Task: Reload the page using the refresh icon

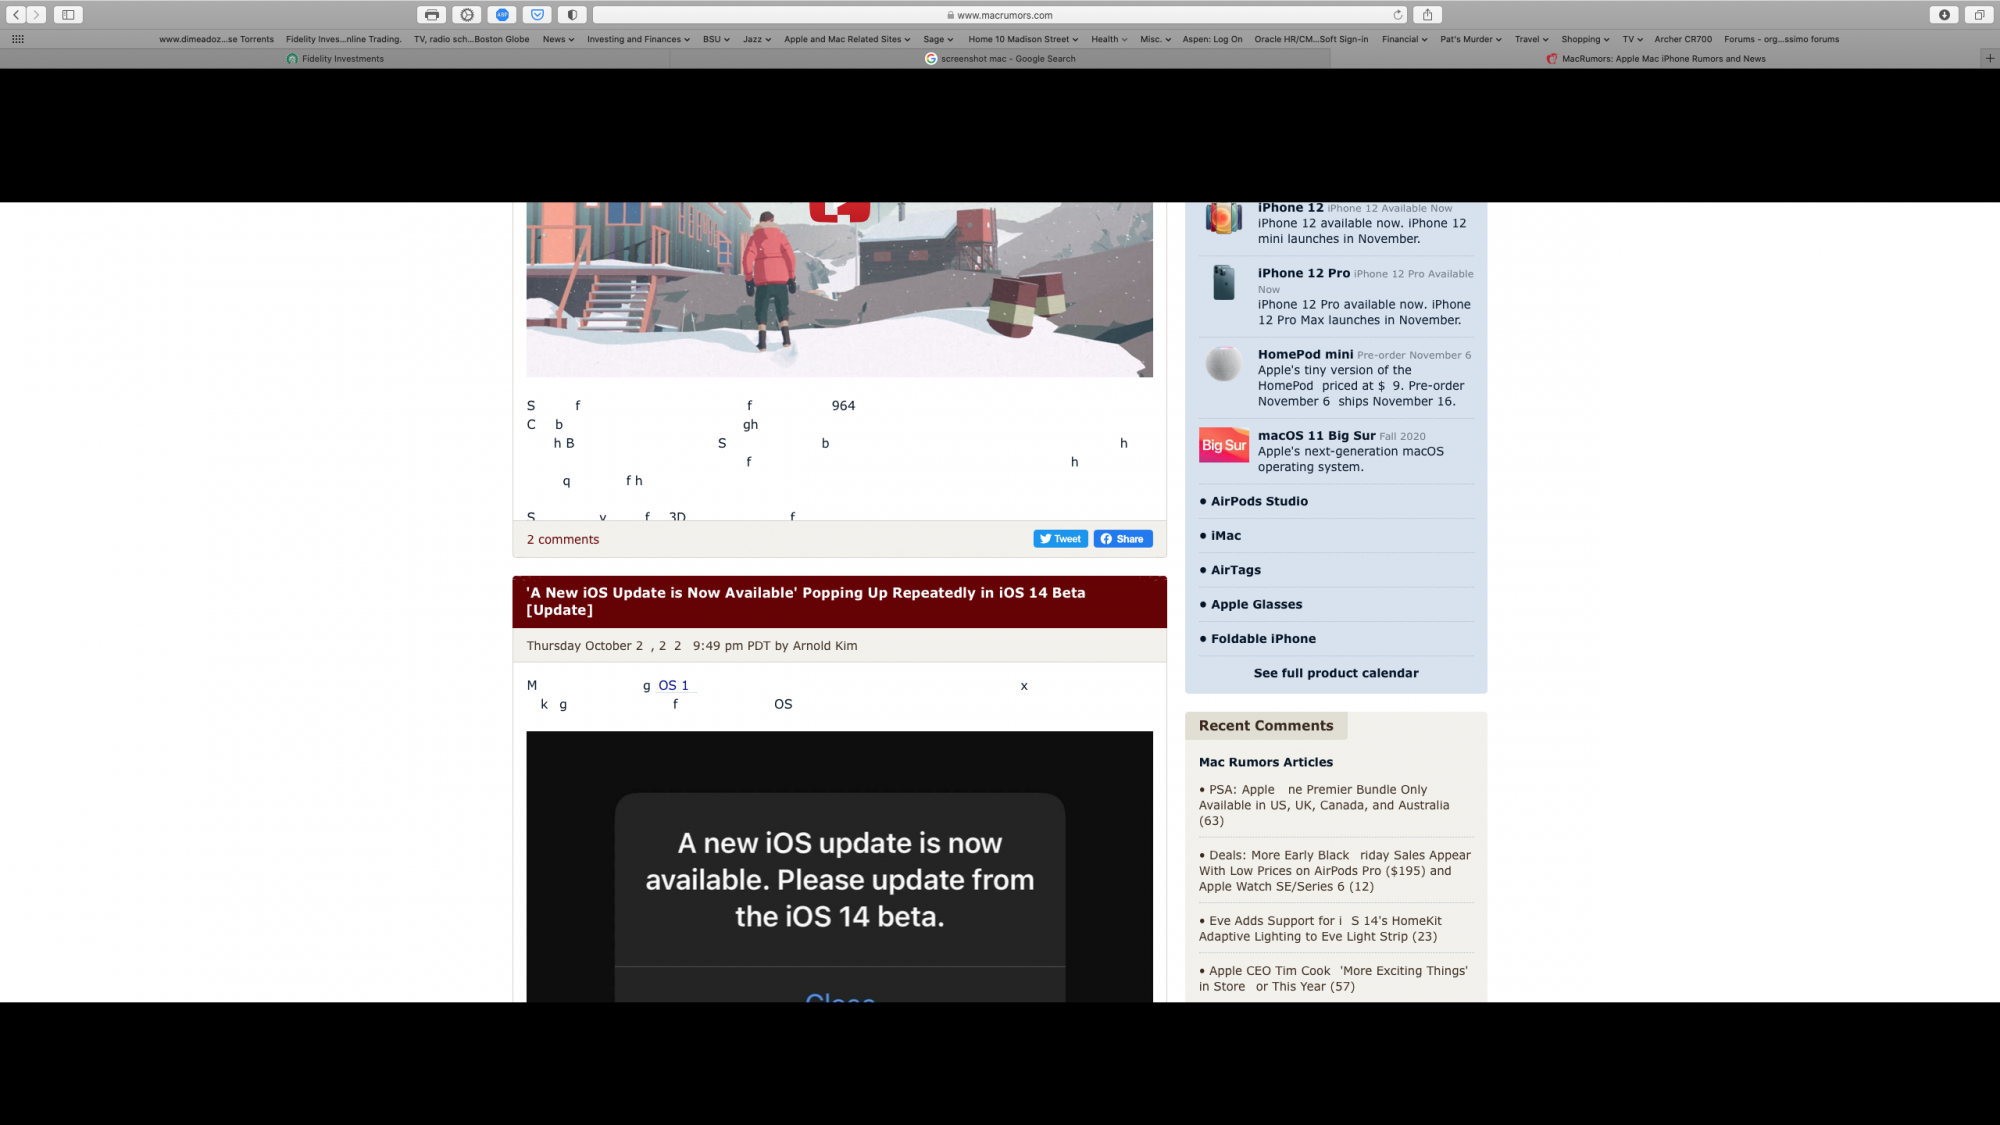Action: (1398, 15)
